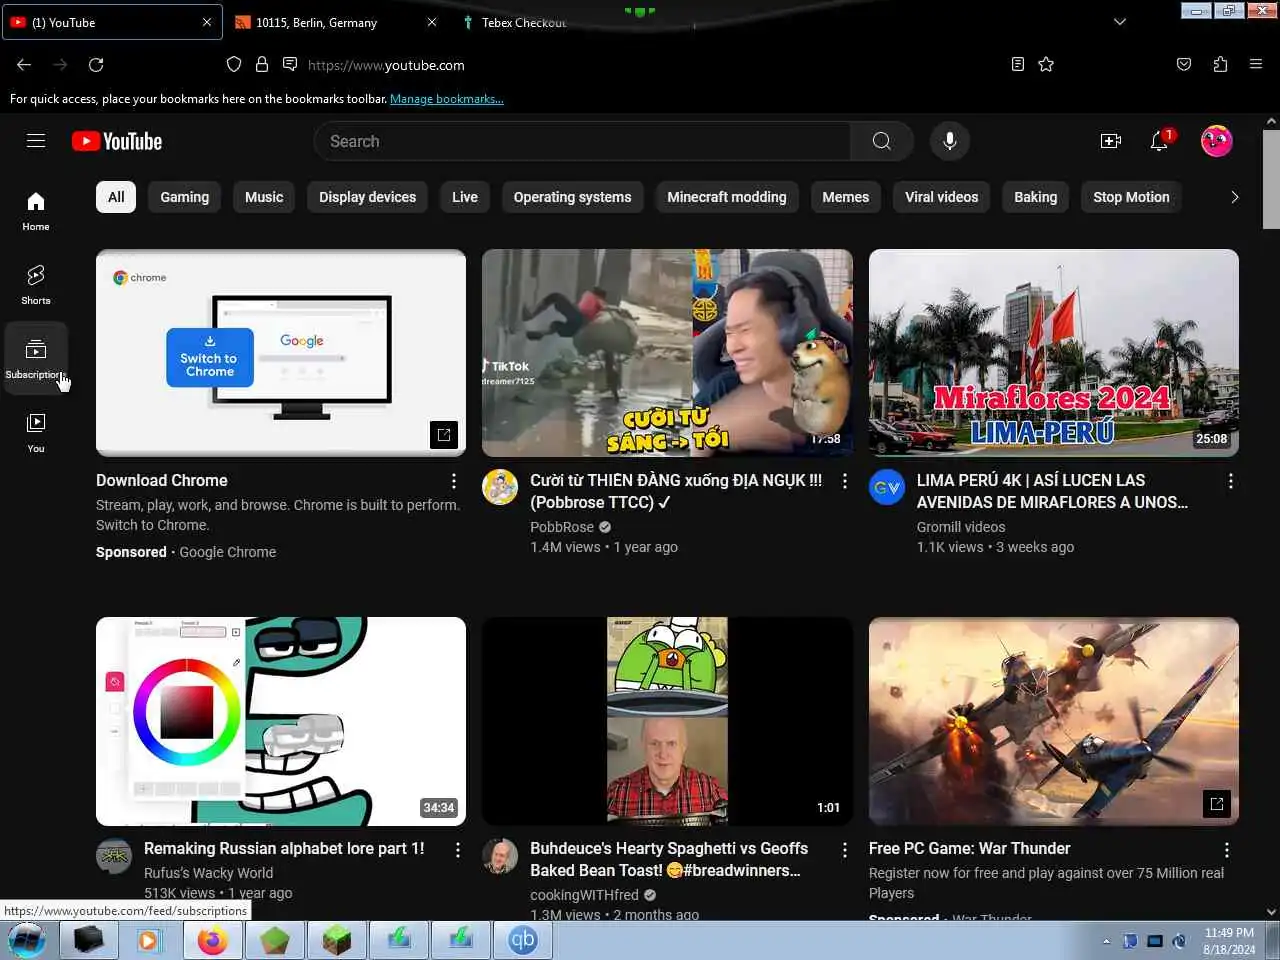Select the All filter chip
Screen dimensions: 1280x960
coord(116,197)
